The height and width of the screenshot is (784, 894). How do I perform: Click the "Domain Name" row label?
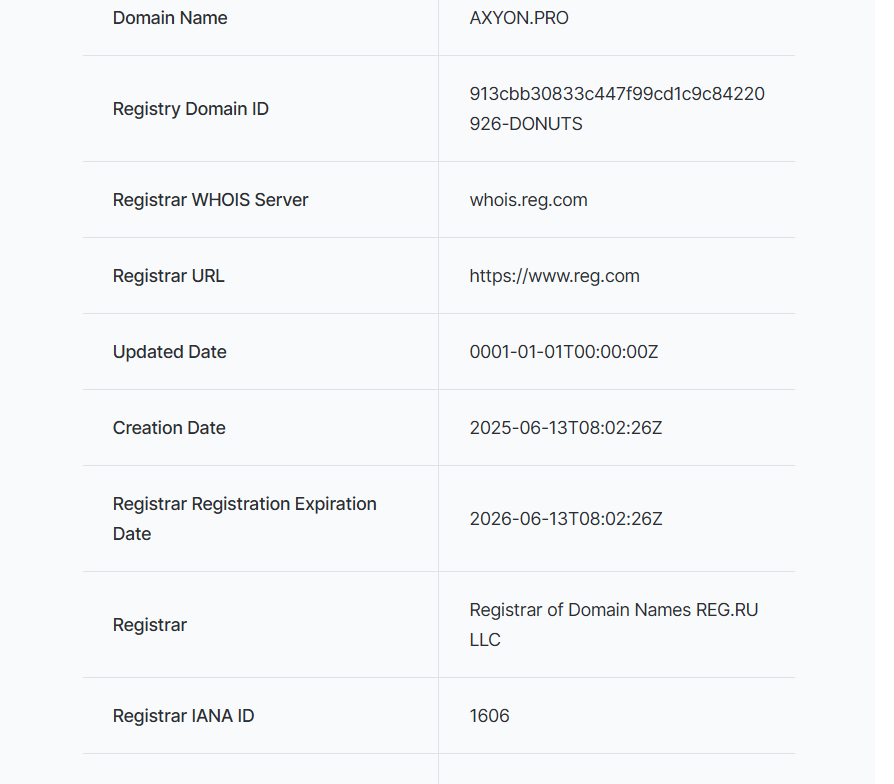pos(170,18)
